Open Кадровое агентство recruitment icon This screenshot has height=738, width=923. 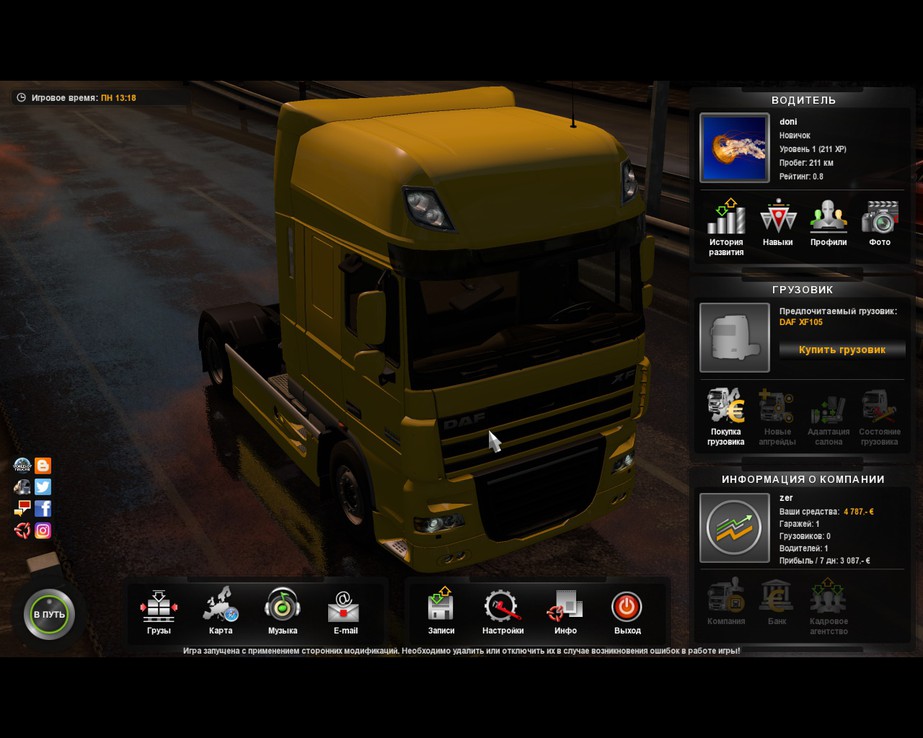click(x=828, y=607)
